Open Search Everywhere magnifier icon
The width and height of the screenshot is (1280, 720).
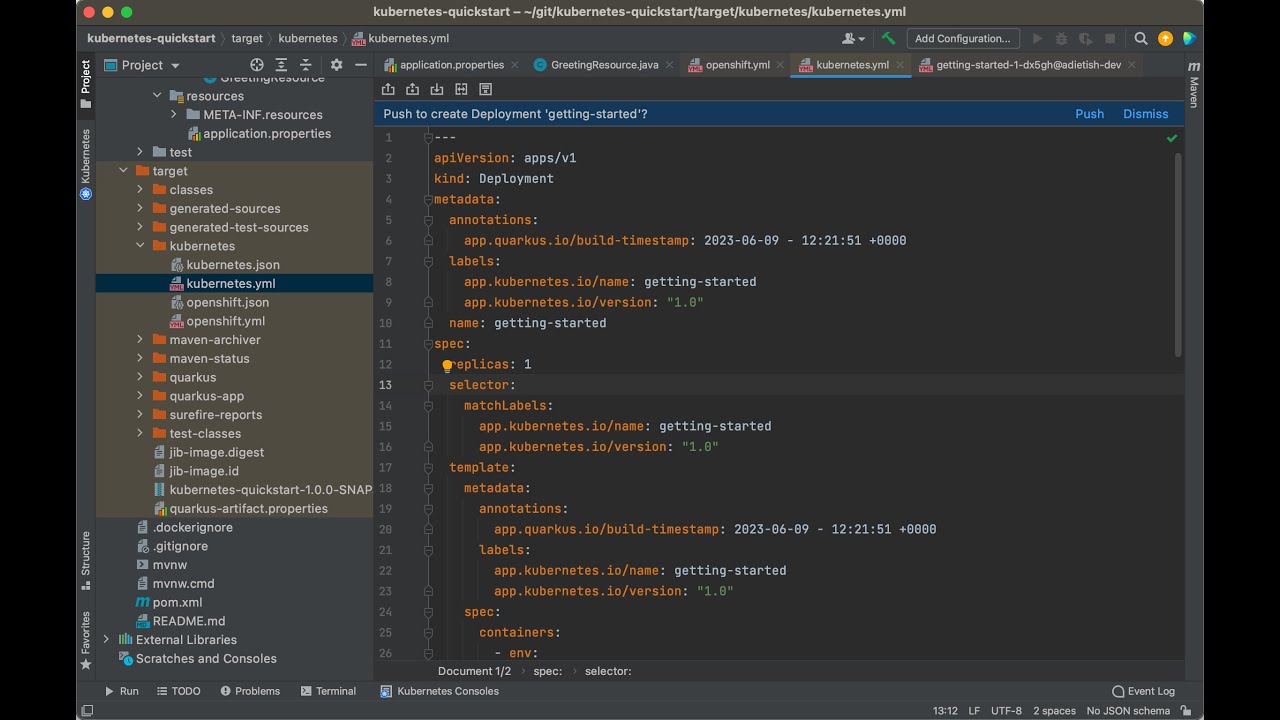tap(1141, 39)
